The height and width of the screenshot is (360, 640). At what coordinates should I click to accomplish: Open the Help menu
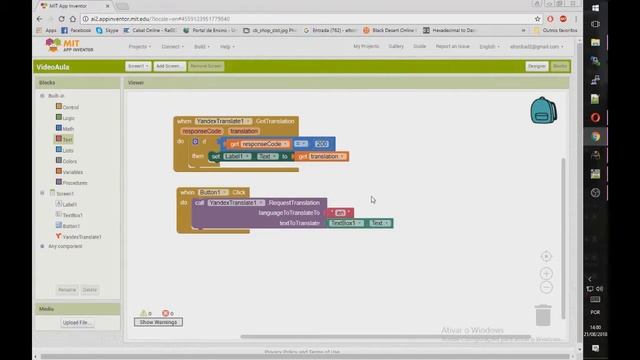[227, 47]
